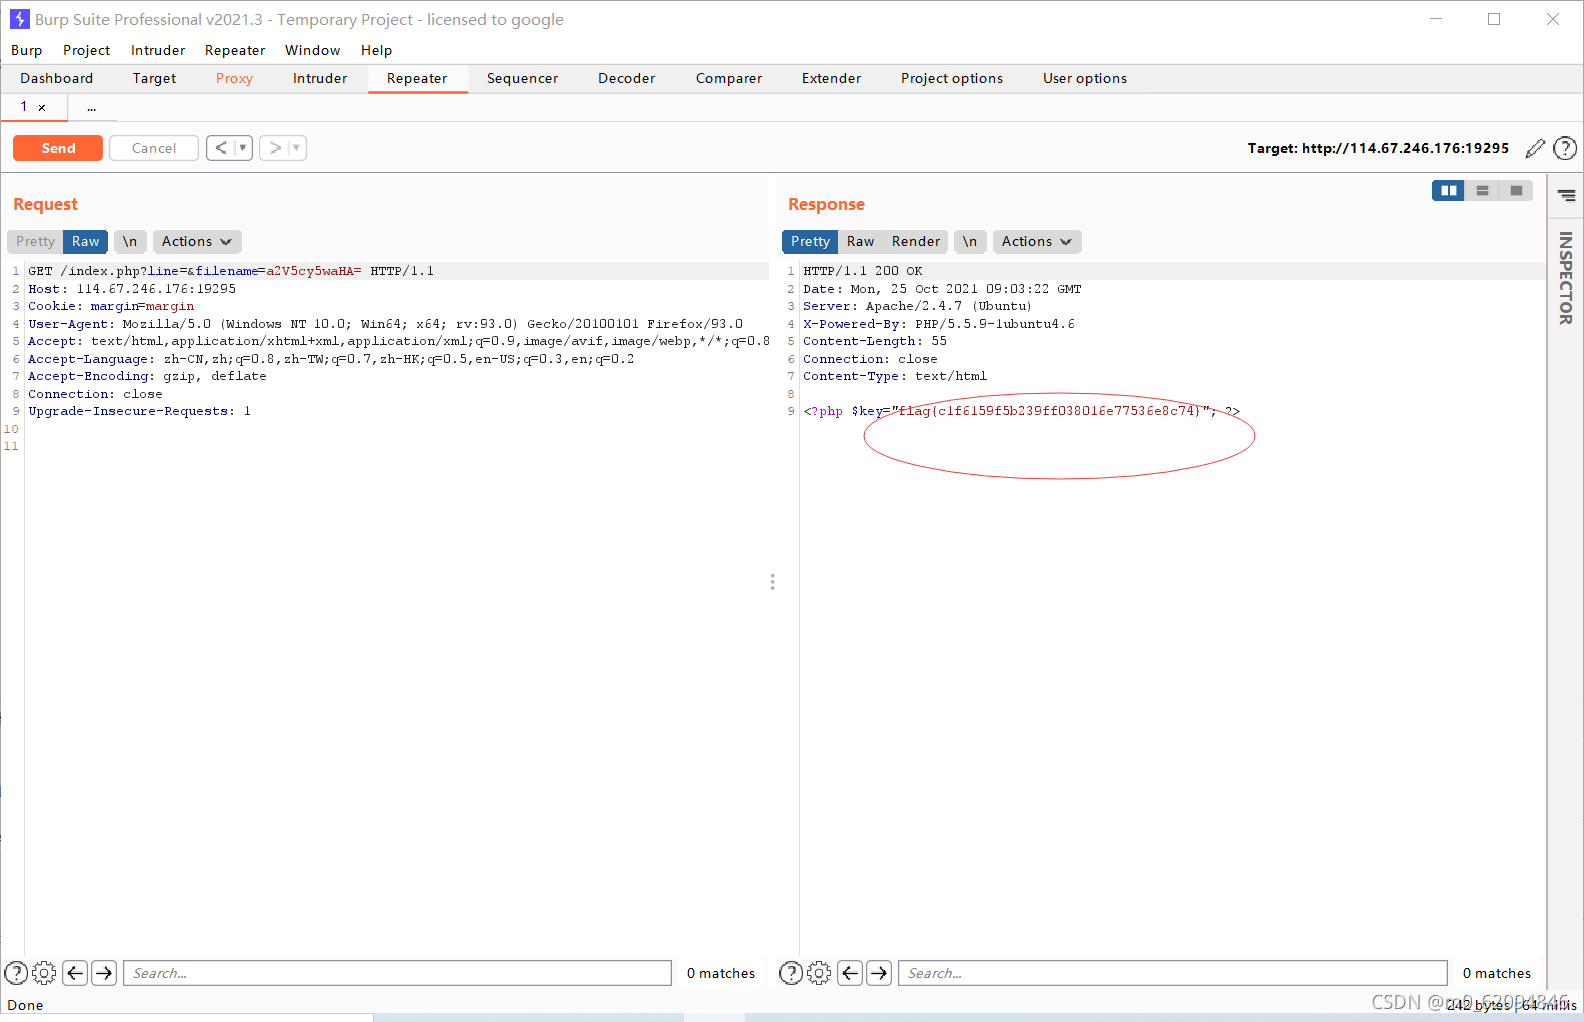This screenshot has height=1022, width=1584.
Task: Toggle request \n non-printable characters
Action: tap(130, 241)
